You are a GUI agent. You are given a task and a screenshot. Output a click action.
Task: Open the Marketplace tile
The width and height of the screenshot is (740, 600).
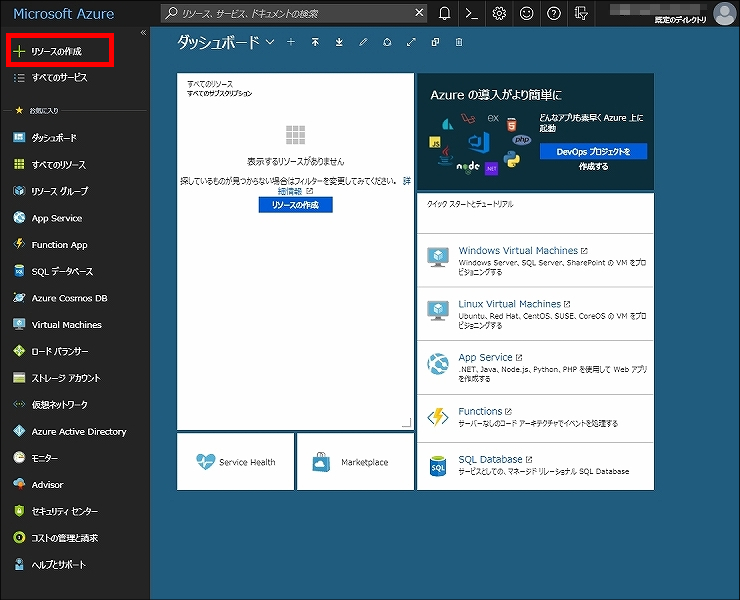click(x=355, y=462)
